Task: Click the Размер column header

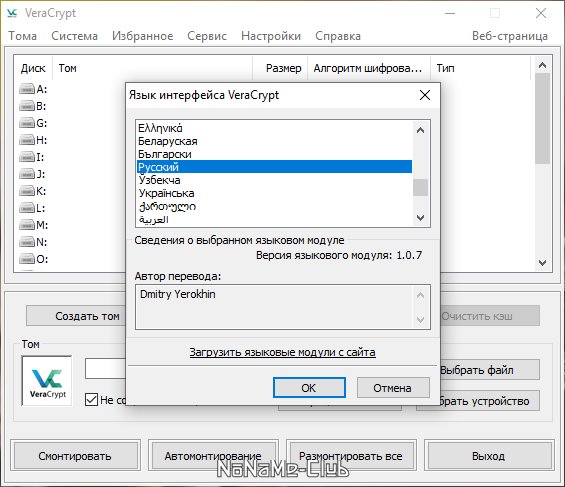Action: [280, 68]
